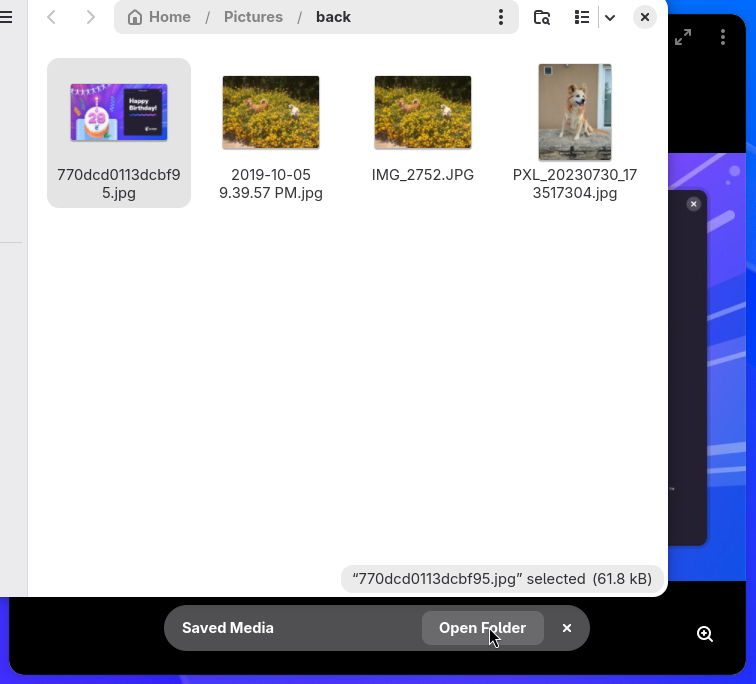756x684 pixels.
Task: Close the dark card in viewer background
Action: [693, 204]
